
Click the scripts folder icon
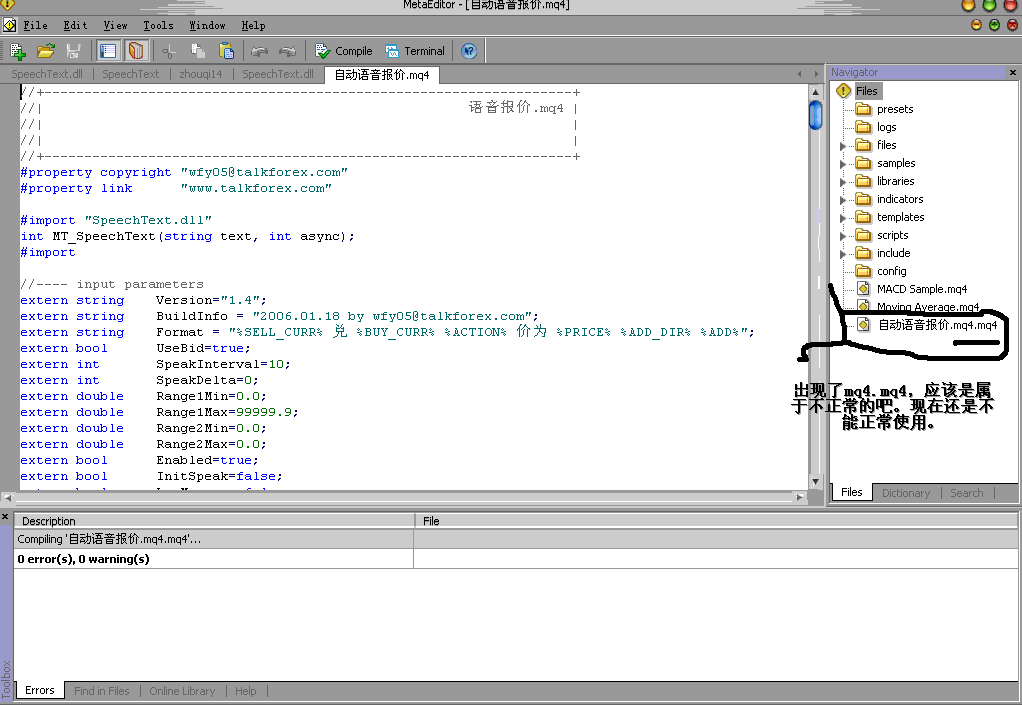[x=863, y=235]
